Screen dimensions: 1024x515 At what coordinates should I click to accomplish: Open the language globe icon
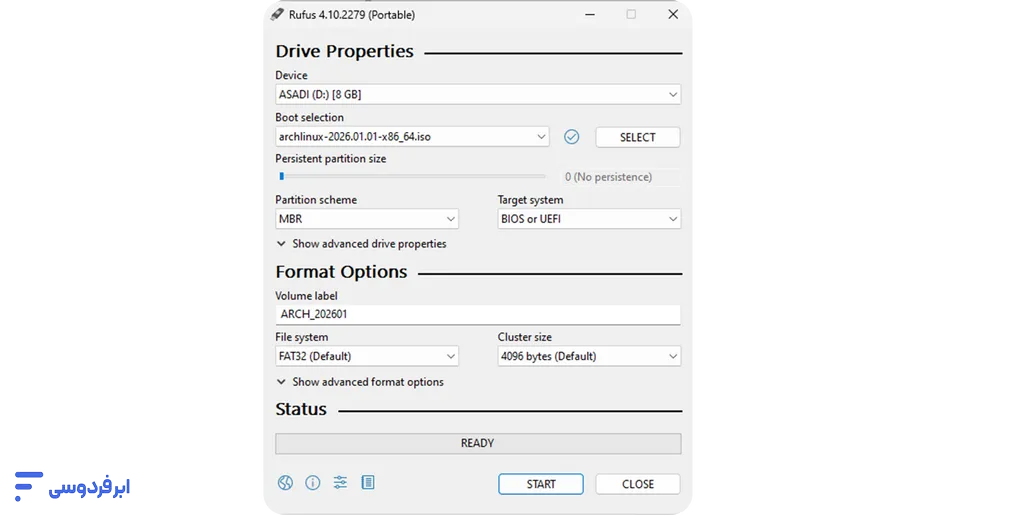click(285, 483)
